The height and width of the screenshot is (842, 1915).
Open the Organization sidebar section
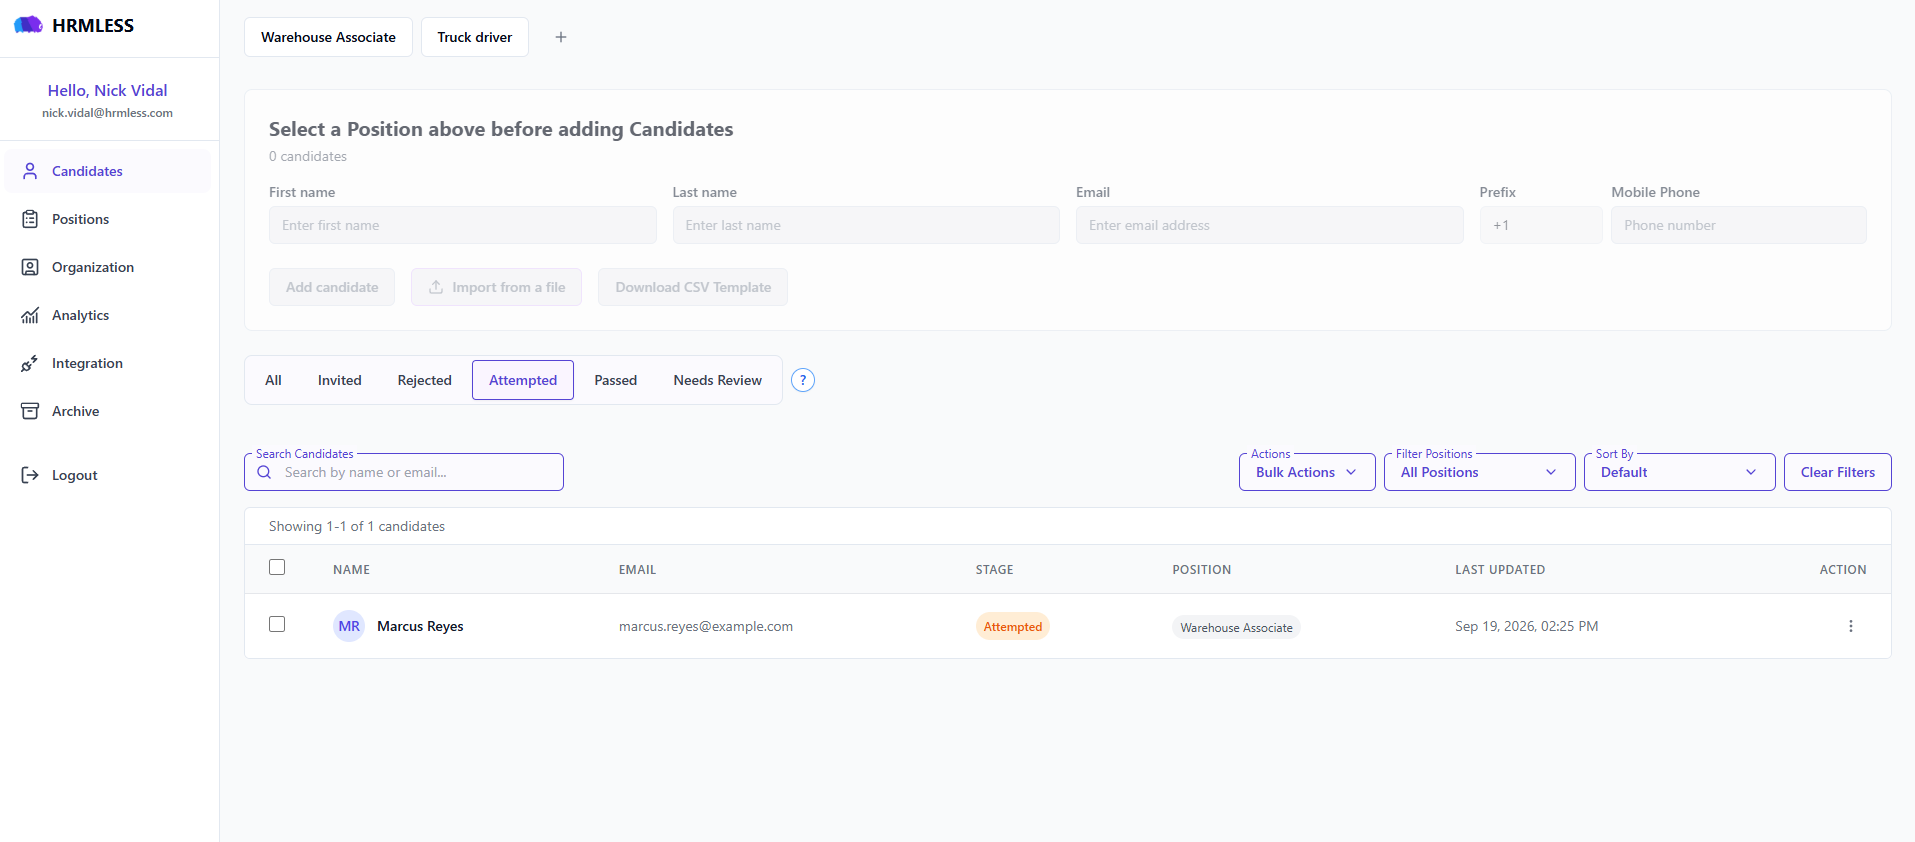coord(107,267)
